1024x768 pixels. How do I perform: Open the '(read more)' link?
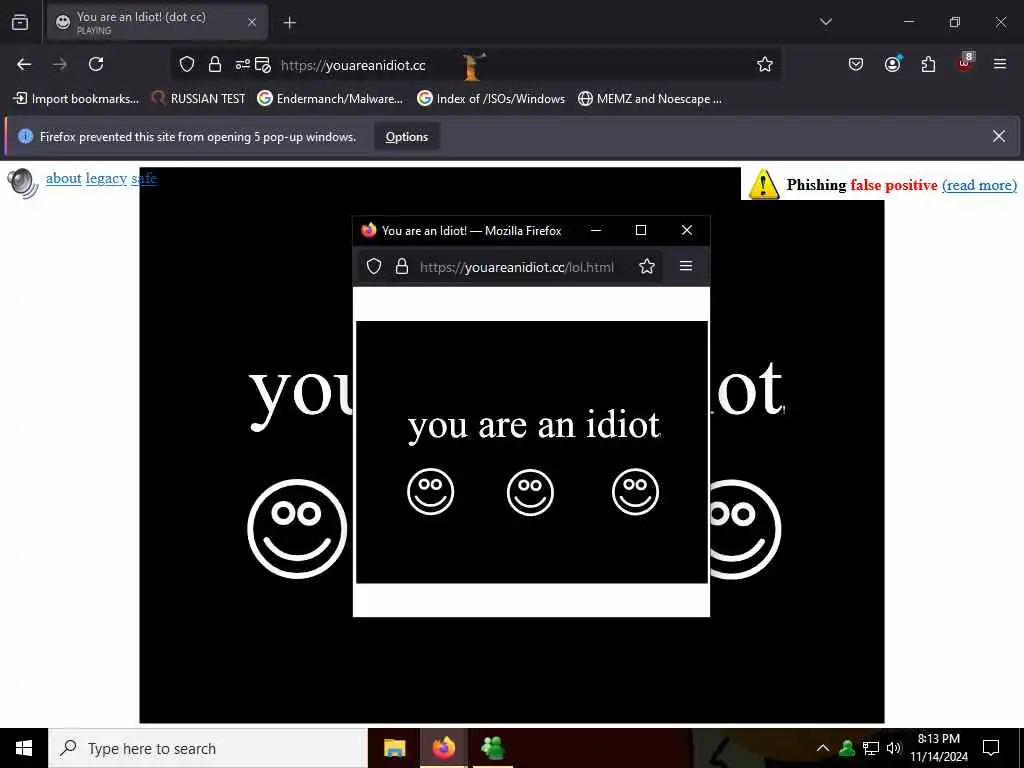979,185
